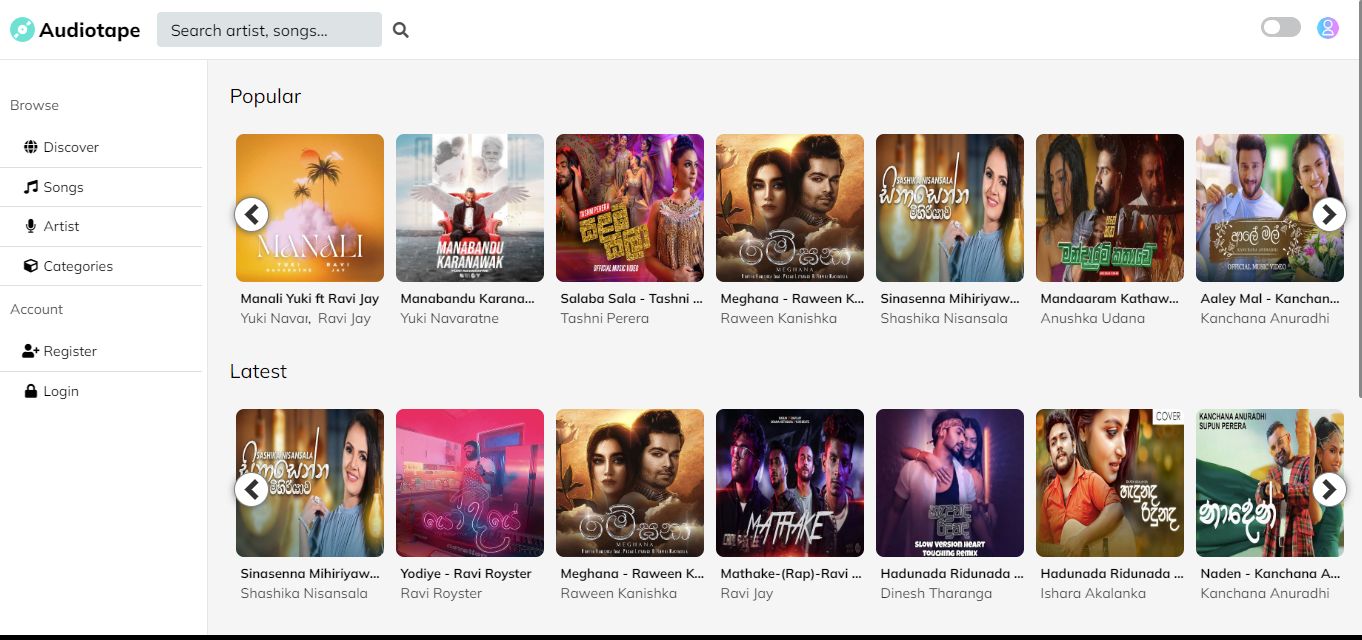Image resolution: width=1362 pixels, height=640 pixels.
Task: Focus the Search artist, songs field
Action: tap(269, 30)
